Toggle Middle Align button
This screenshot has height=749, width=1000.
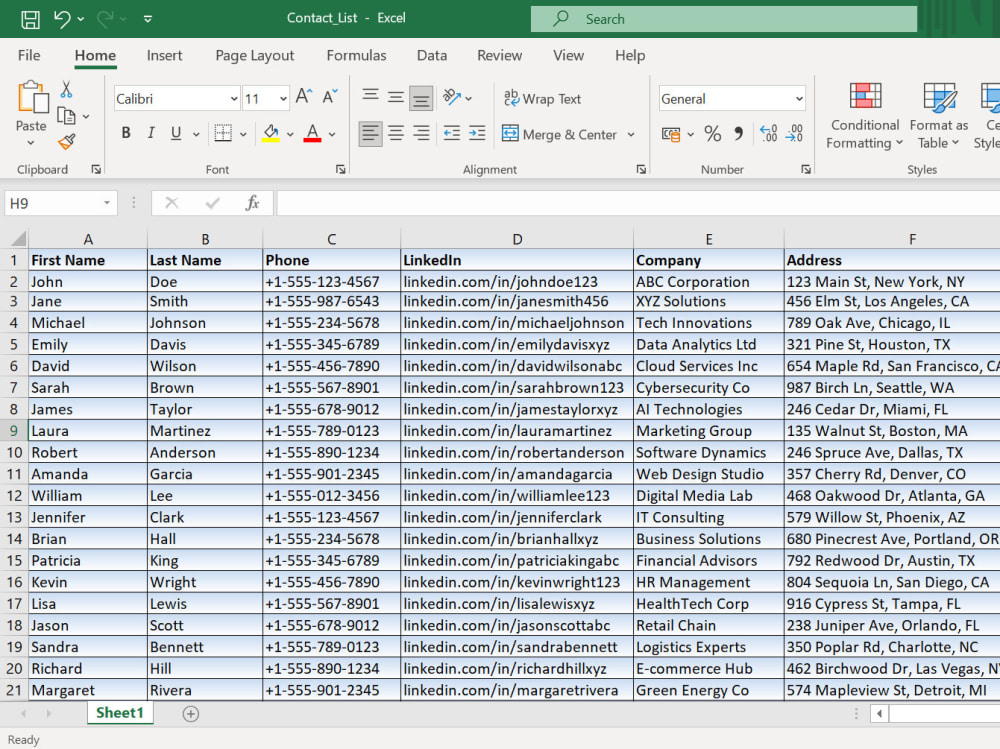395,96
